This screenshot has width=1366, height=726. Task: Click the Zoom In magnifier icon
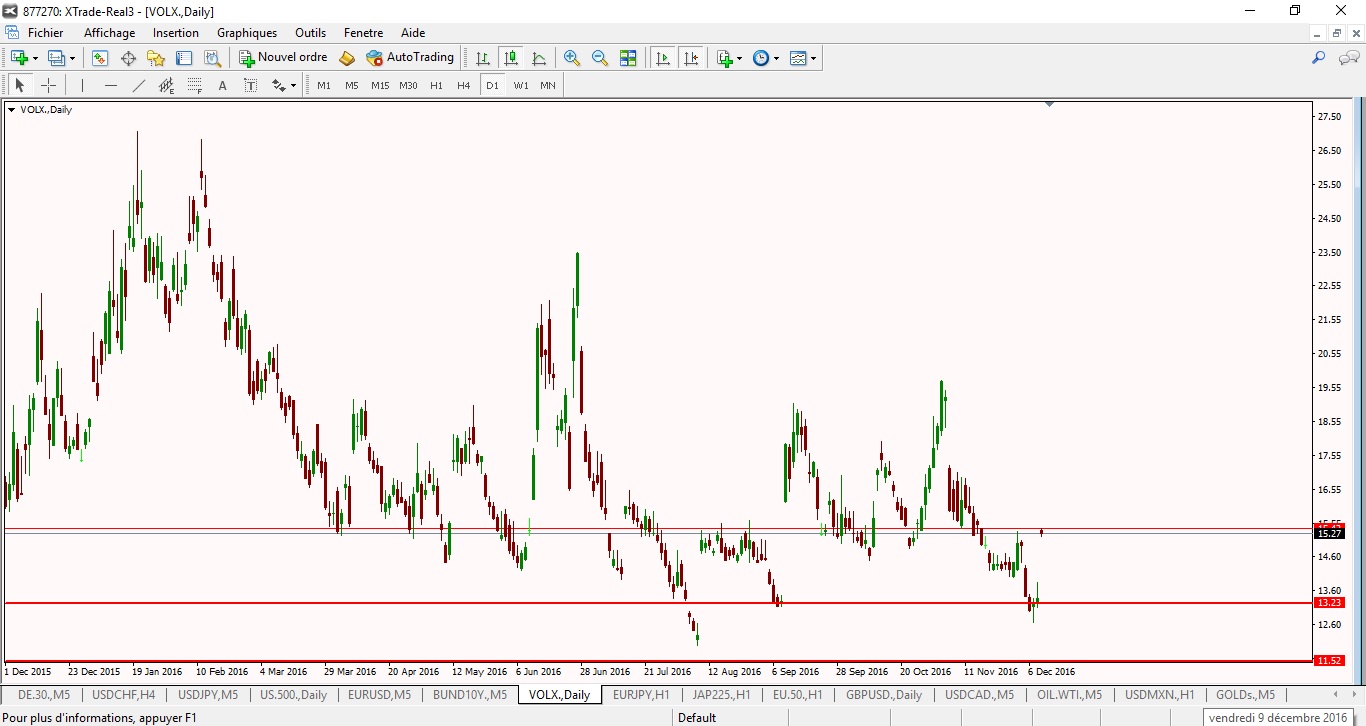572,58
